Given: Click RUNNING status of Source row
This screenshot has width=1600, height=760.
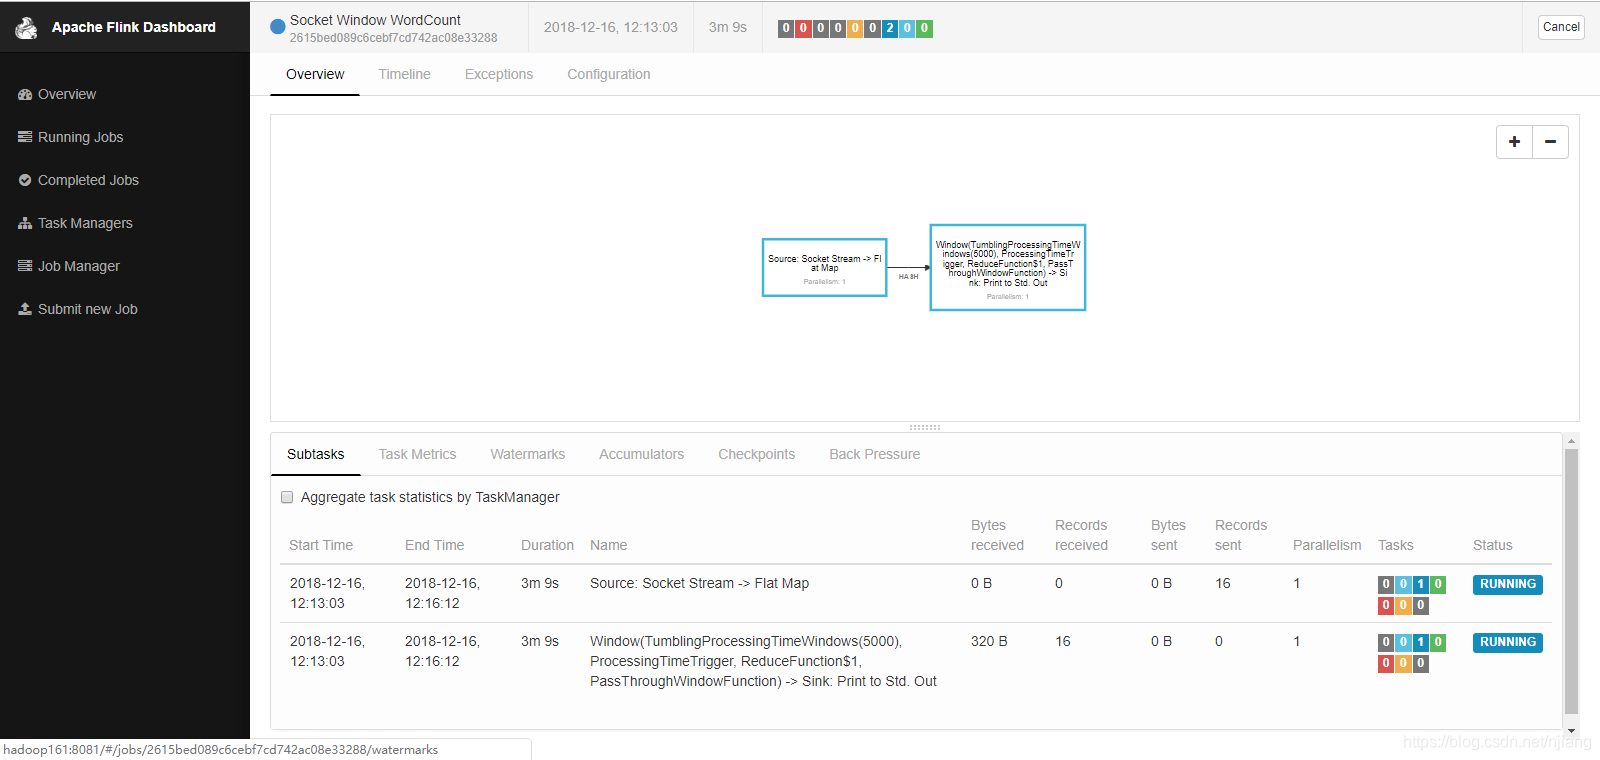Looking at the screenshot, I should pos(1508,584).
